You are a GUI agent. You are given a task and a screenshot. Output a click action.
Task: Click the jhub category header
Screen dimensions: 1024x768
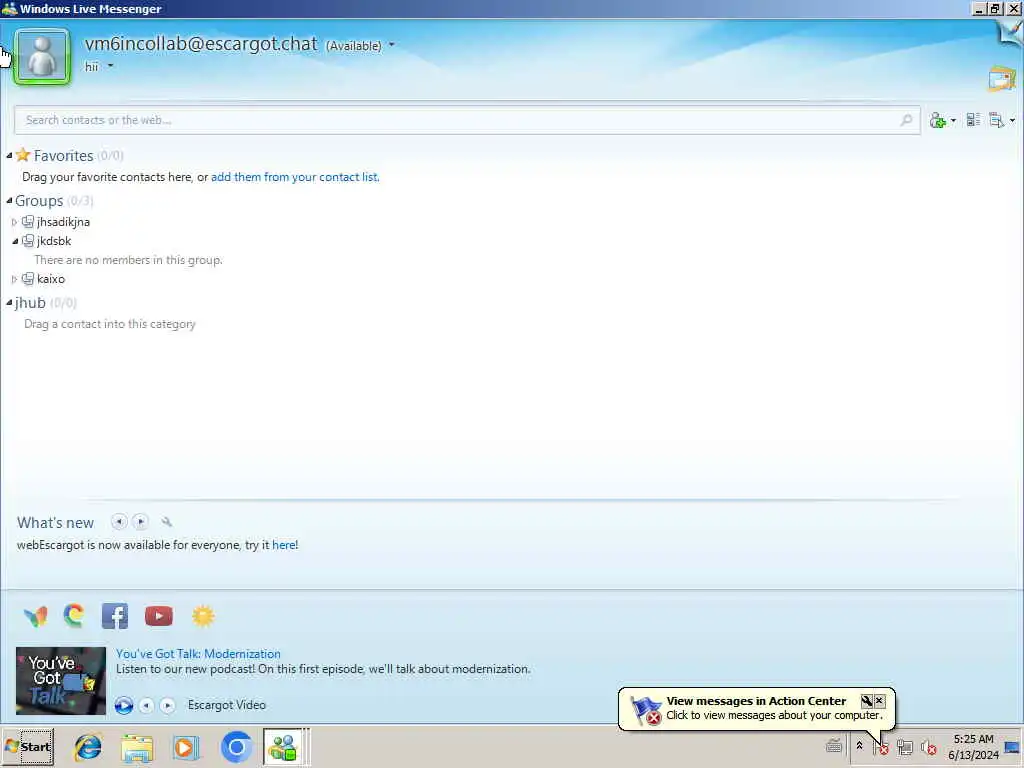(30, 302)
